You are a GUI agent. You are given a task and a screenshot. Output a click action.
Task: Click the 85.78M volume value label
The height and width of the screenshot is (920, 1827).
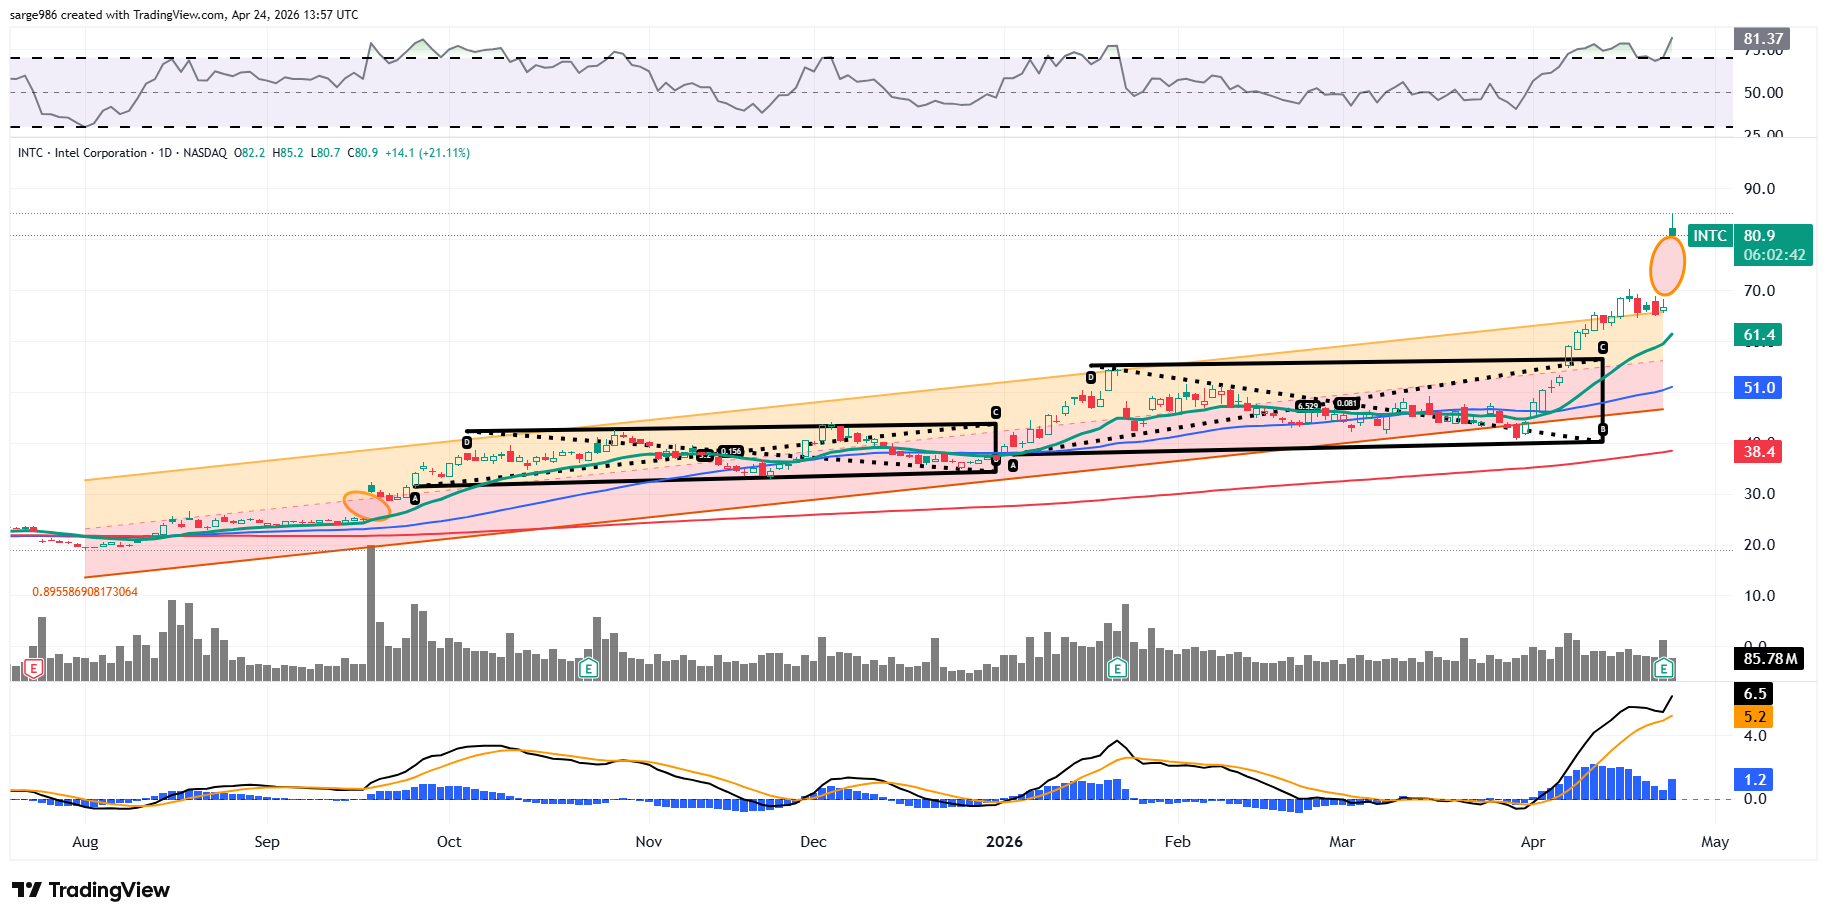[1769, 659]
